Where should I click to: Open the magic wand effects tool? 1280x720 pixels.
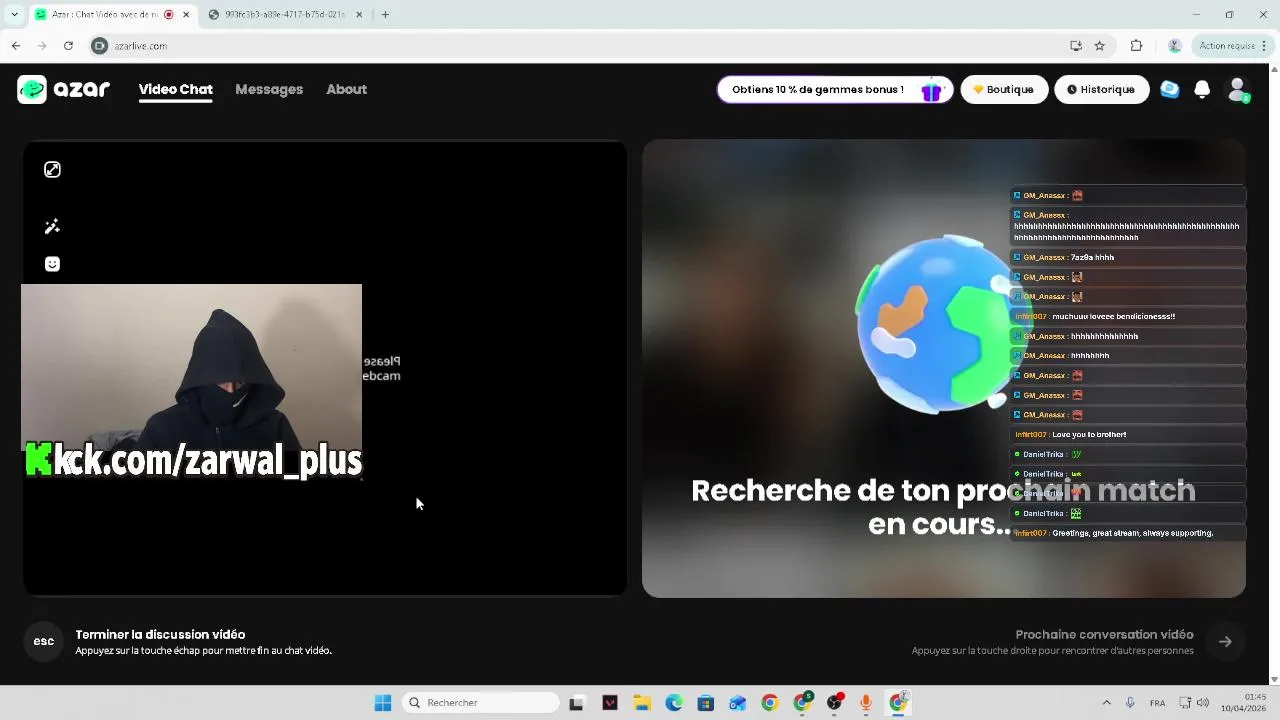(x=52, y=227)
